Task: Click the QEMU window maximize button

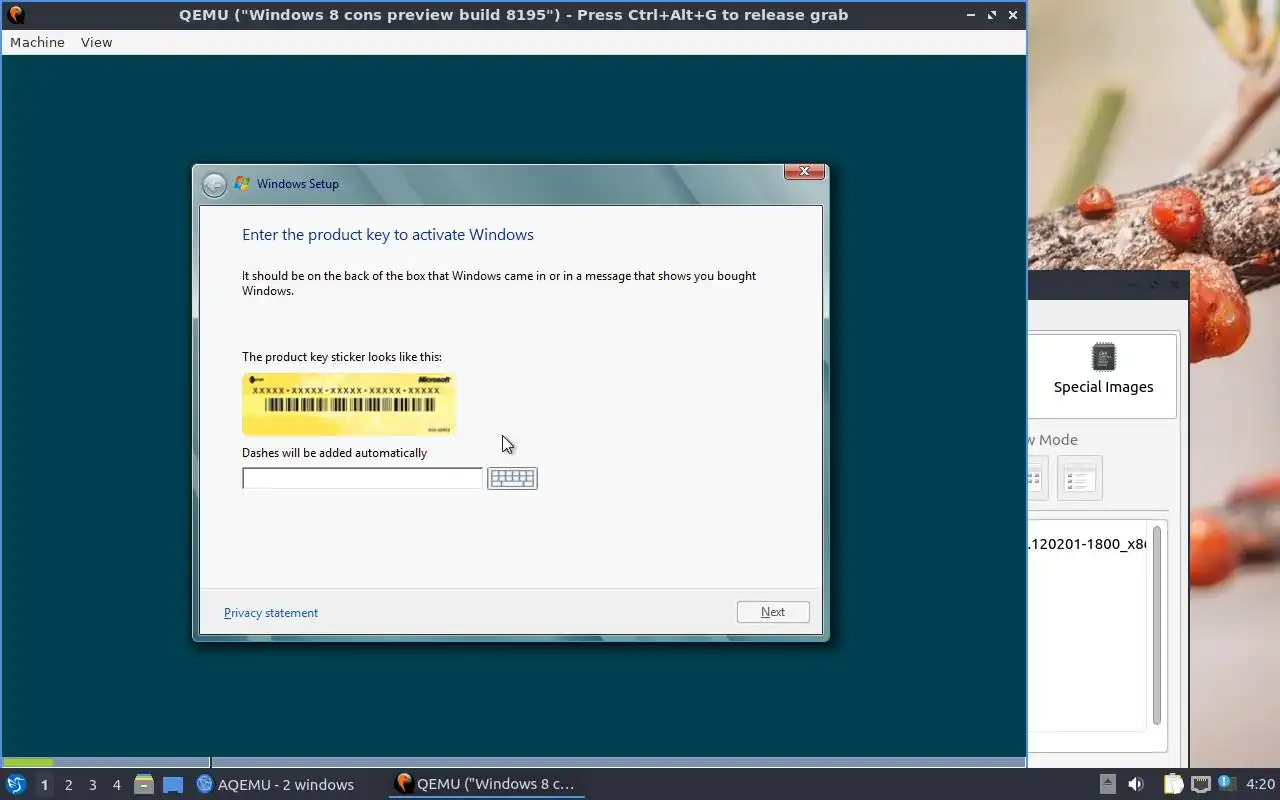Action: pyautogui.click(x=992, y=15)
